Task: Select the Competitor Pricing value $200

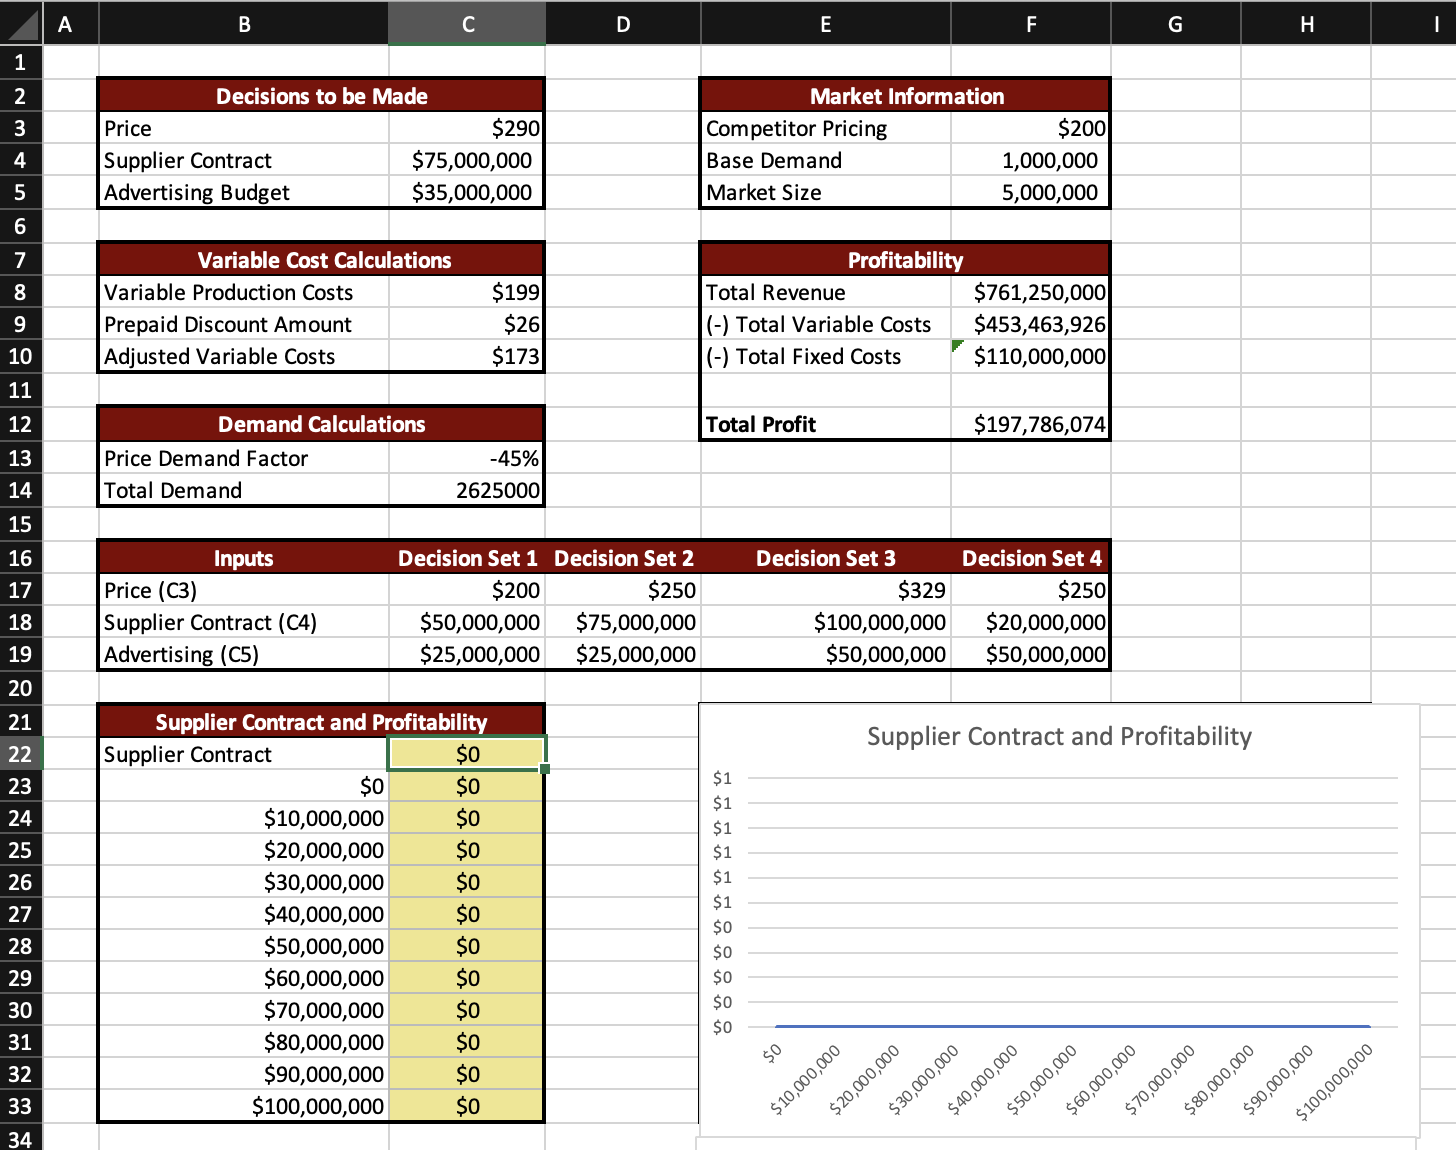Action: [1030, 128]
